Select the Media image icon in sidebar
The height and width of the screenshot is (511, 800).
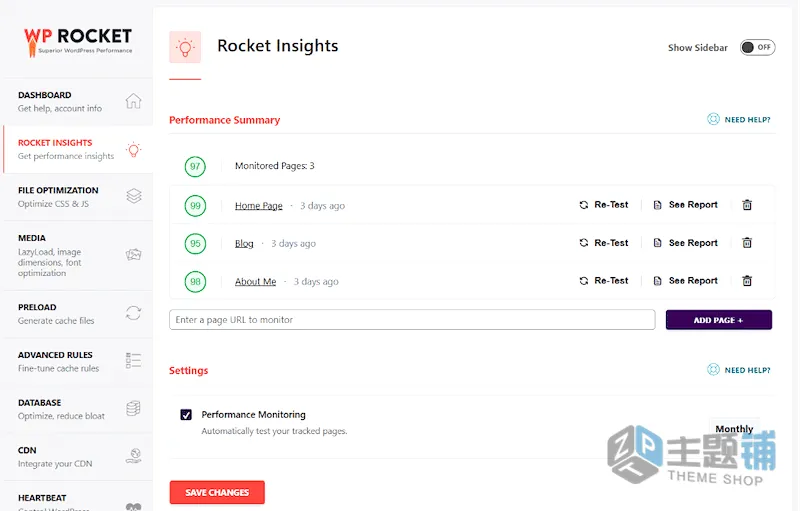pos(134,254)
